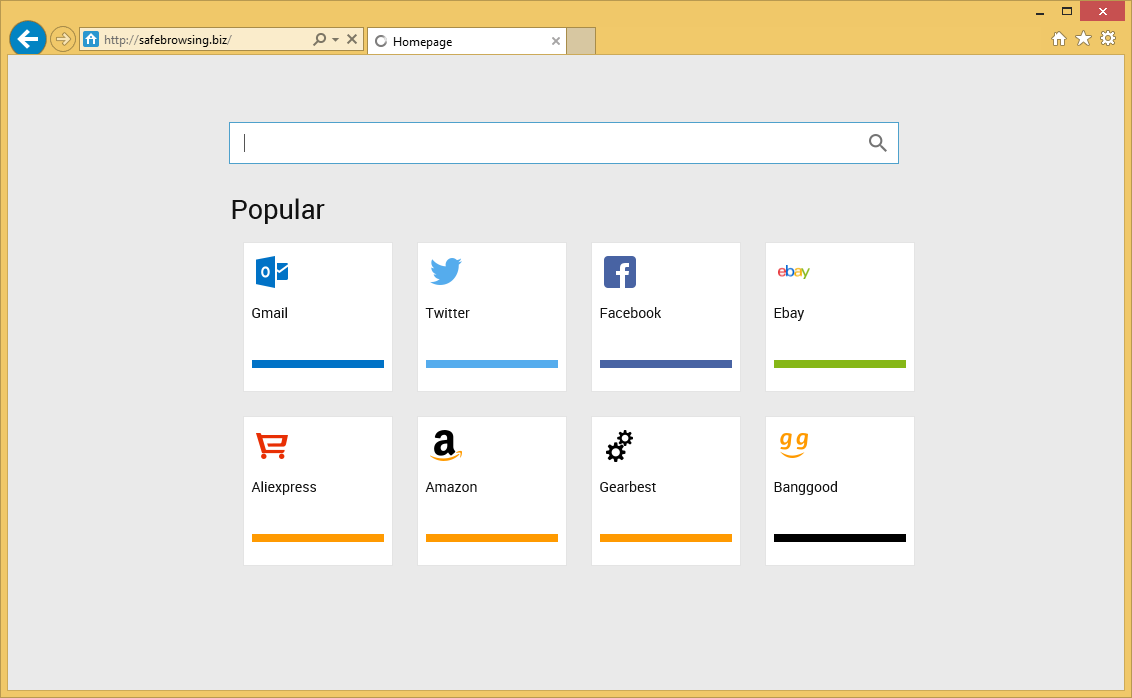Open the Facebook link

coord(630,313)
